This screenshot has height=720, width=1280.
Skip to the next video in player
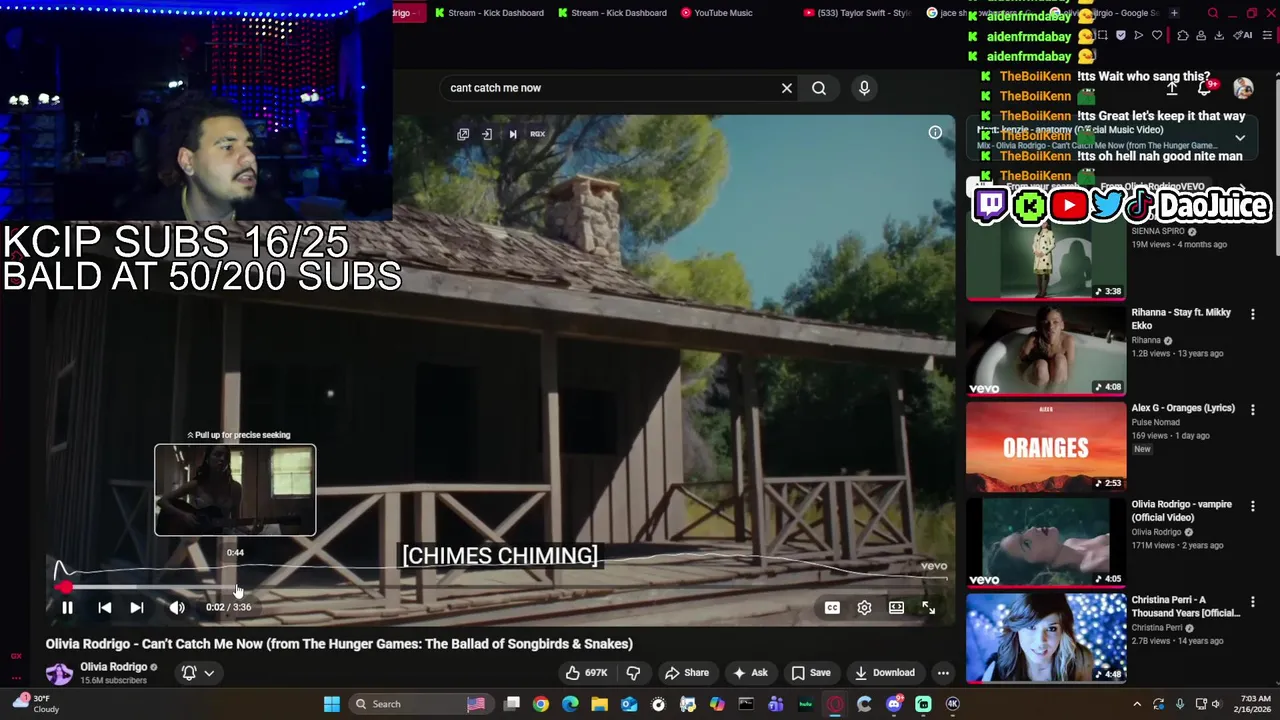(137, 607)
